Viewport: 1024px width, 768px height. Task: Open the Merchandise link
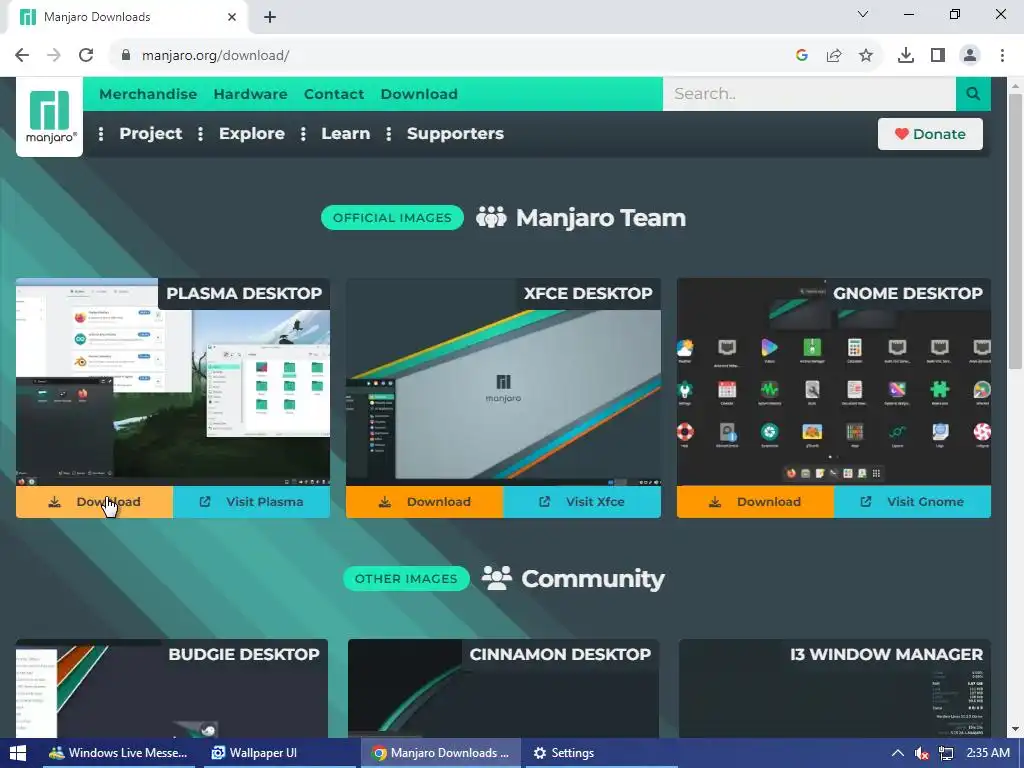pos(148,94)
